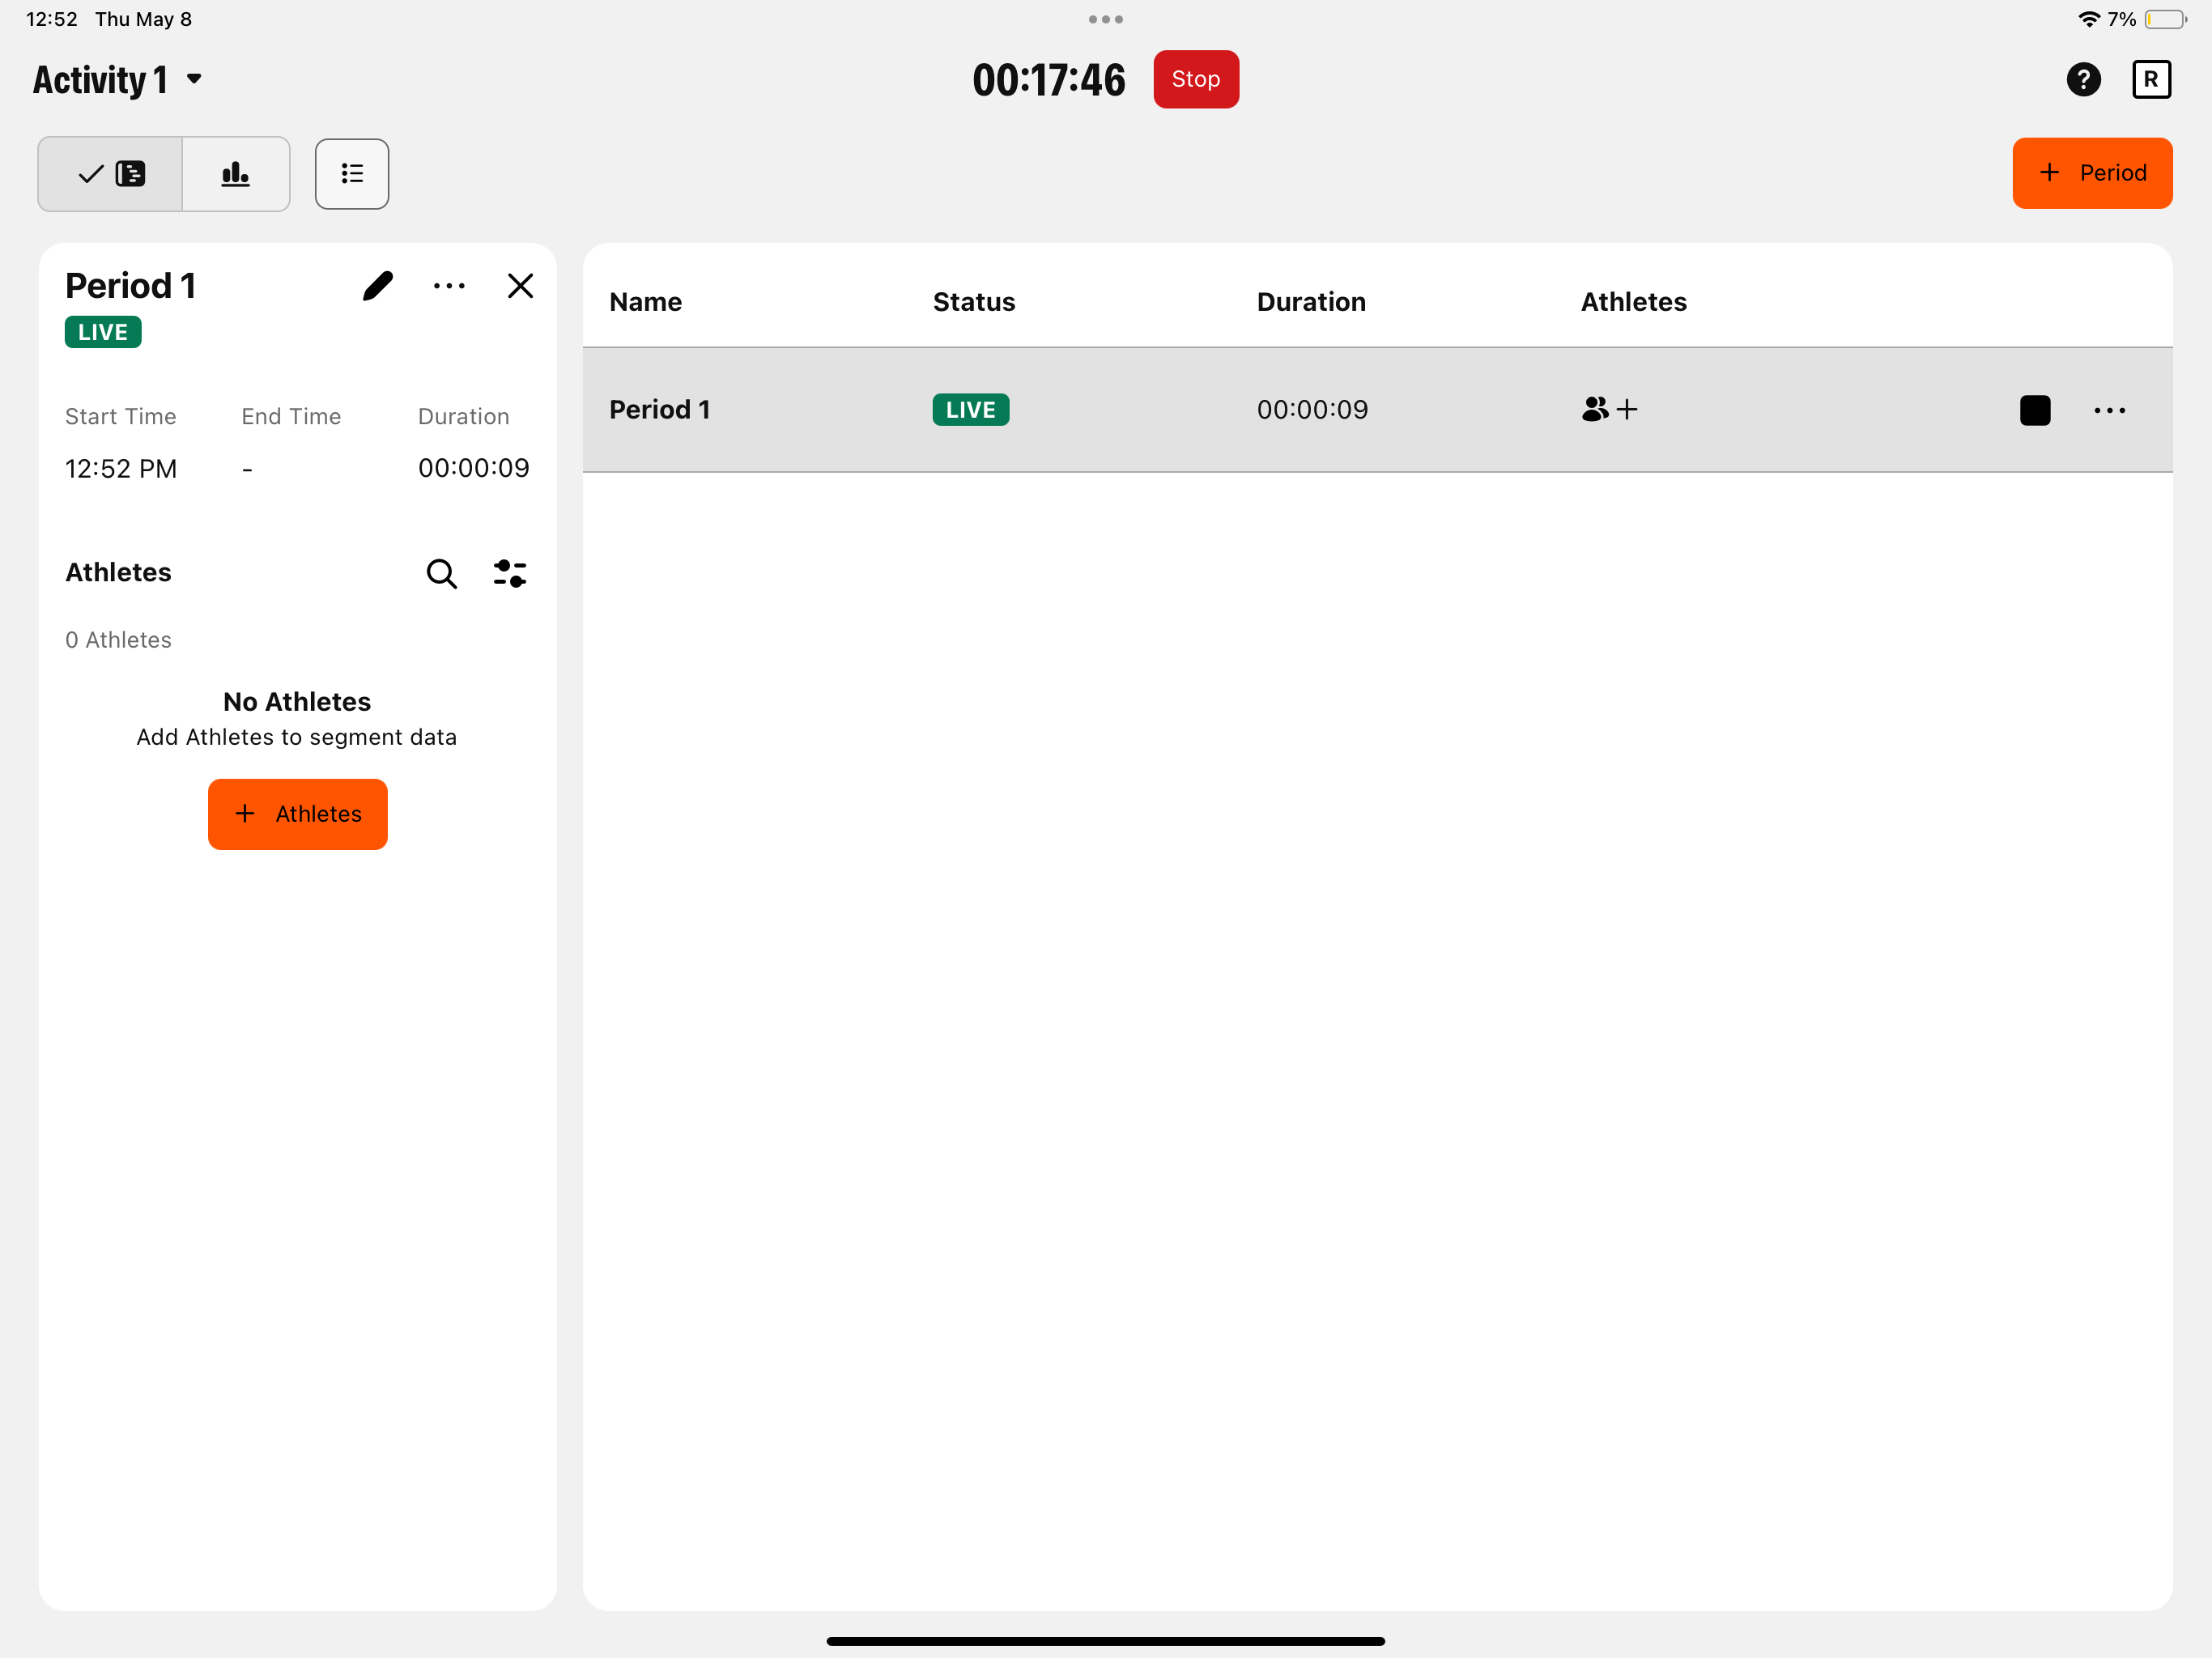Switch to the bar chart view
Viewport: 2212px width, 1658px height.
[x=236, y=174]
